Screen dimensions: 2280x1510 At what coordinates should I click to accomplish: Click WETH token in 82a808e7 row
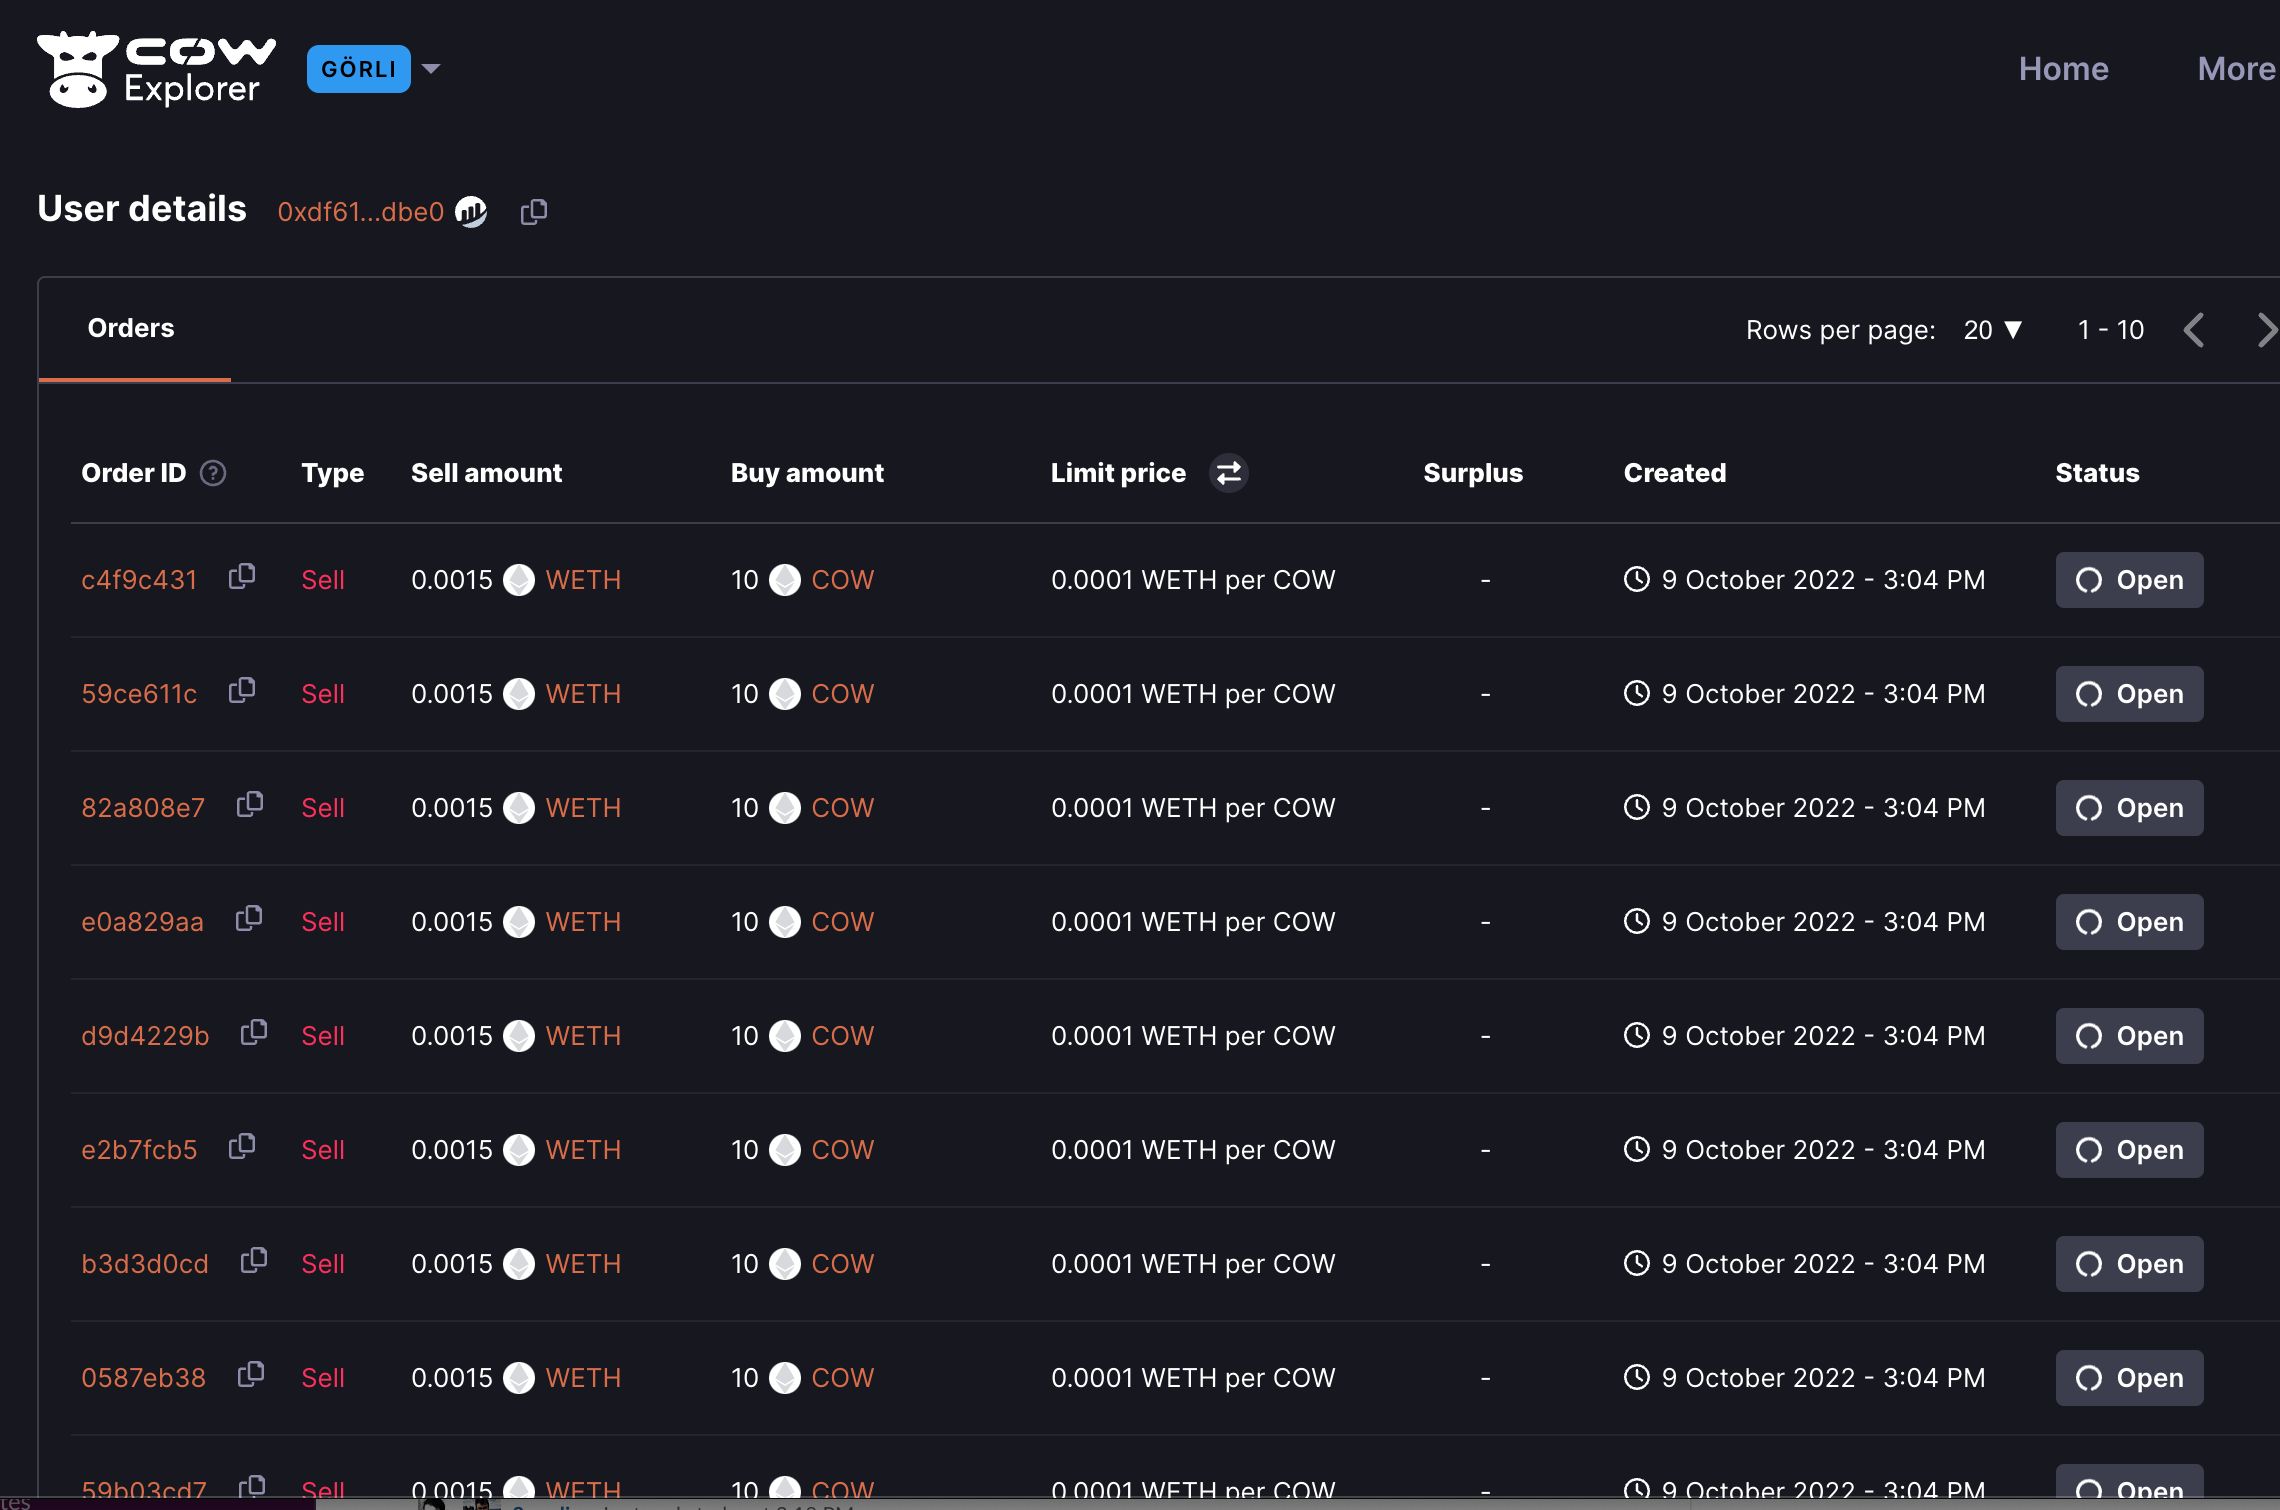click(x=583, y=808)
